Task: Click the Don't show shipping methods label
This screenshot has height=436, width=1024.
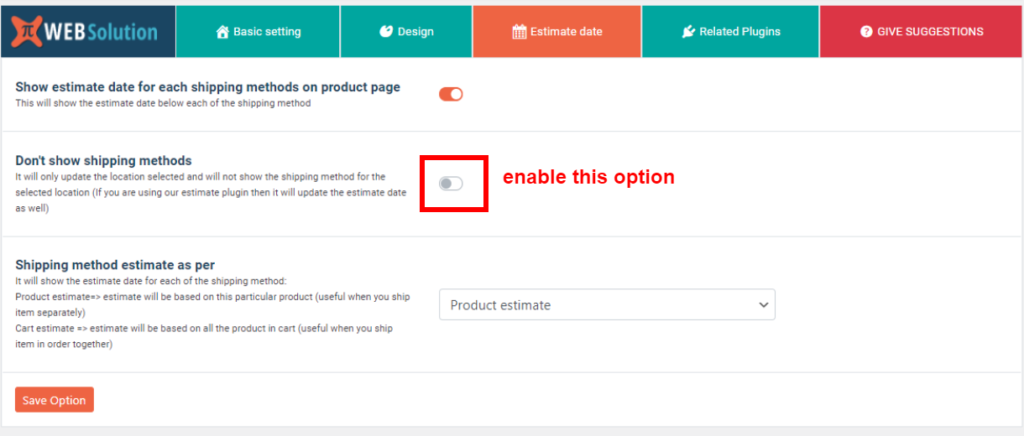Action: [x=104, y=160]
